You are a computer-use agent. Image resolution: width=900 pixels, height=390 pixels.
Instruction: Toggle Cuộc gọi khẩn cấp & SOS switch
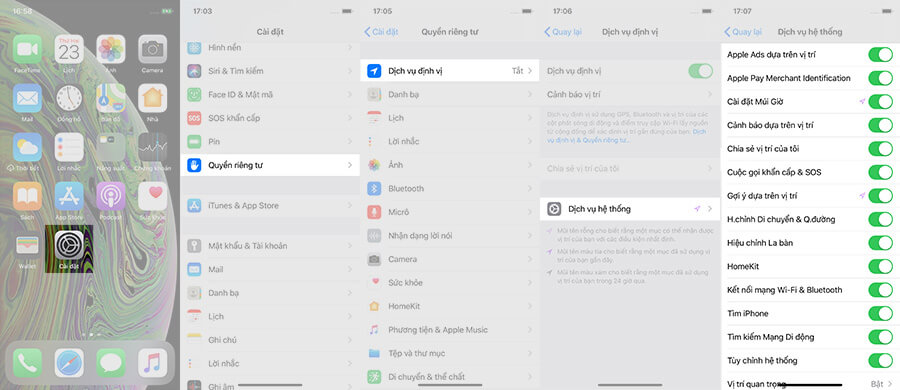[x=880, y=172]
